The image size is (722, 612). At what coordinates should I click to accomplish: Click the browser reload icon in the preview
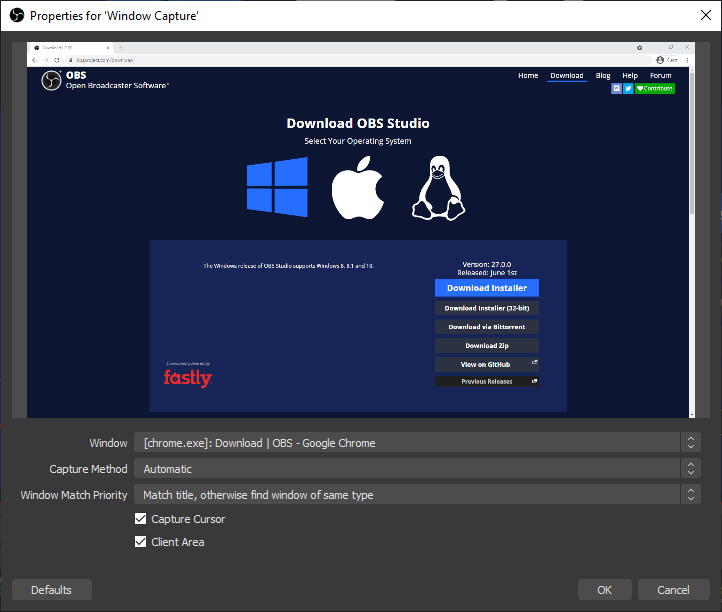57,60
